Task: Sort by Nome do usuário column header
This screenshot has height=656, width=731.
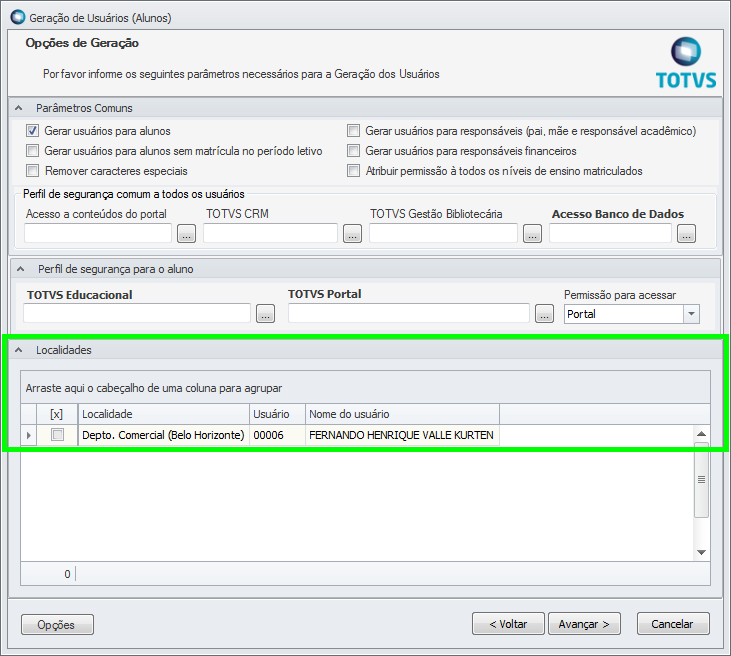Action: (x=402, y=414)
